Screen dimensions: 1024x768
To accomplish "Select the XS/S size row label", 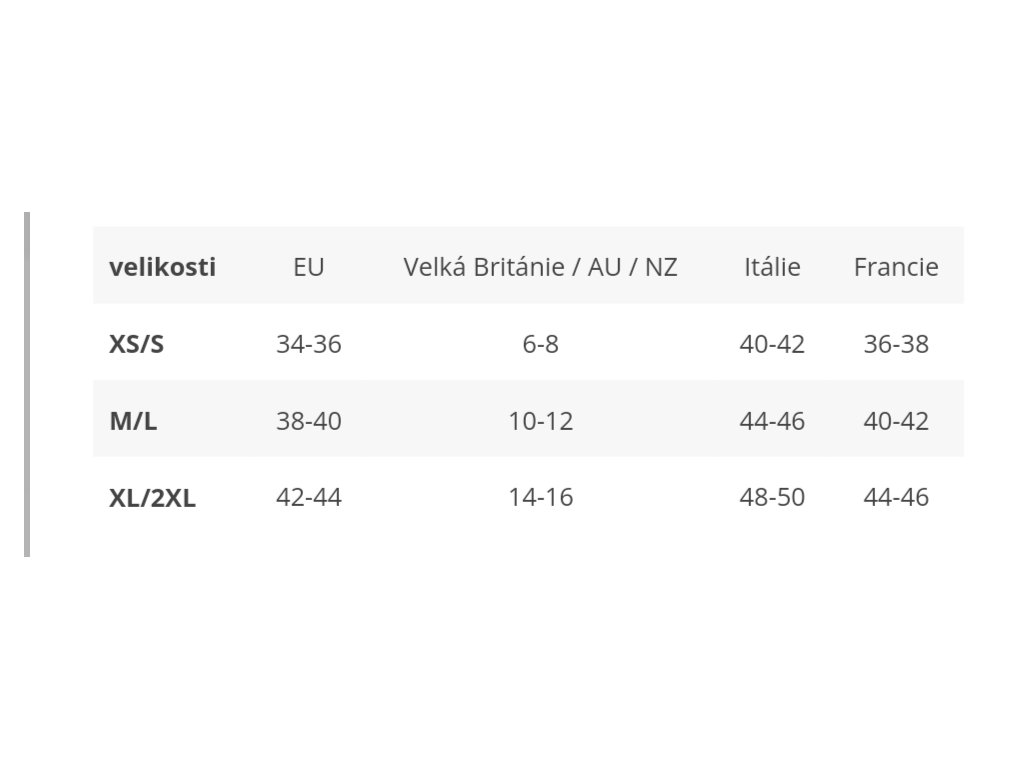I will pos(136,344).
